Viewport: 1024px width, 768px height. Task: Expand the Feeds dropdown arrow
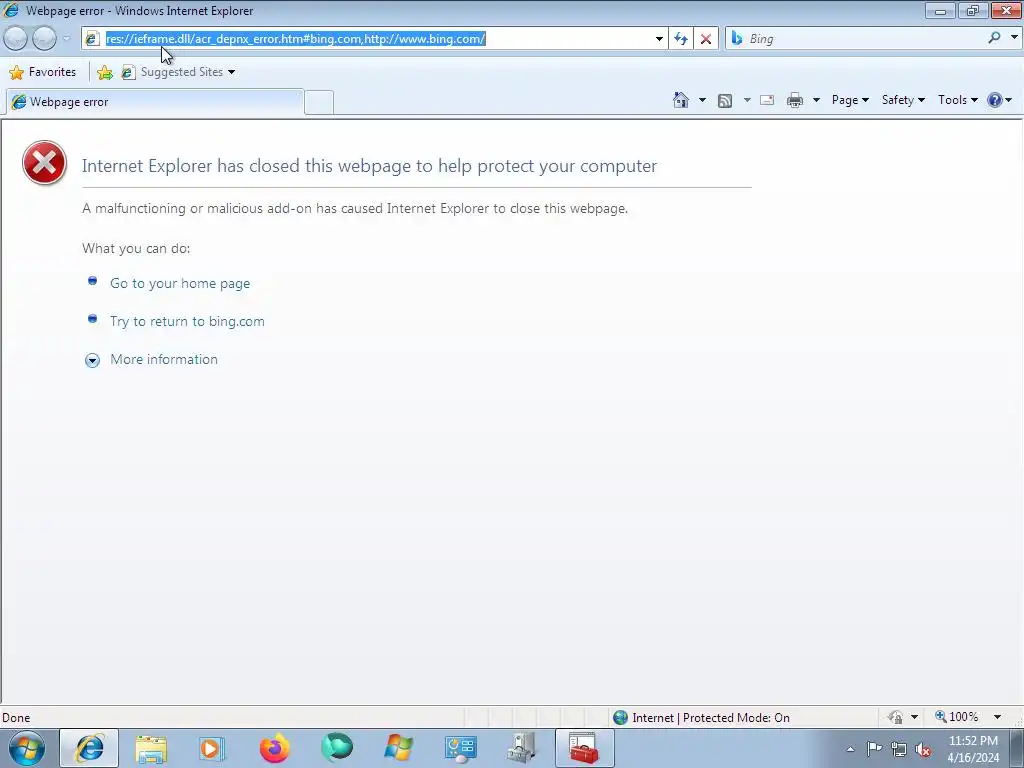click(x=747, y=100)
